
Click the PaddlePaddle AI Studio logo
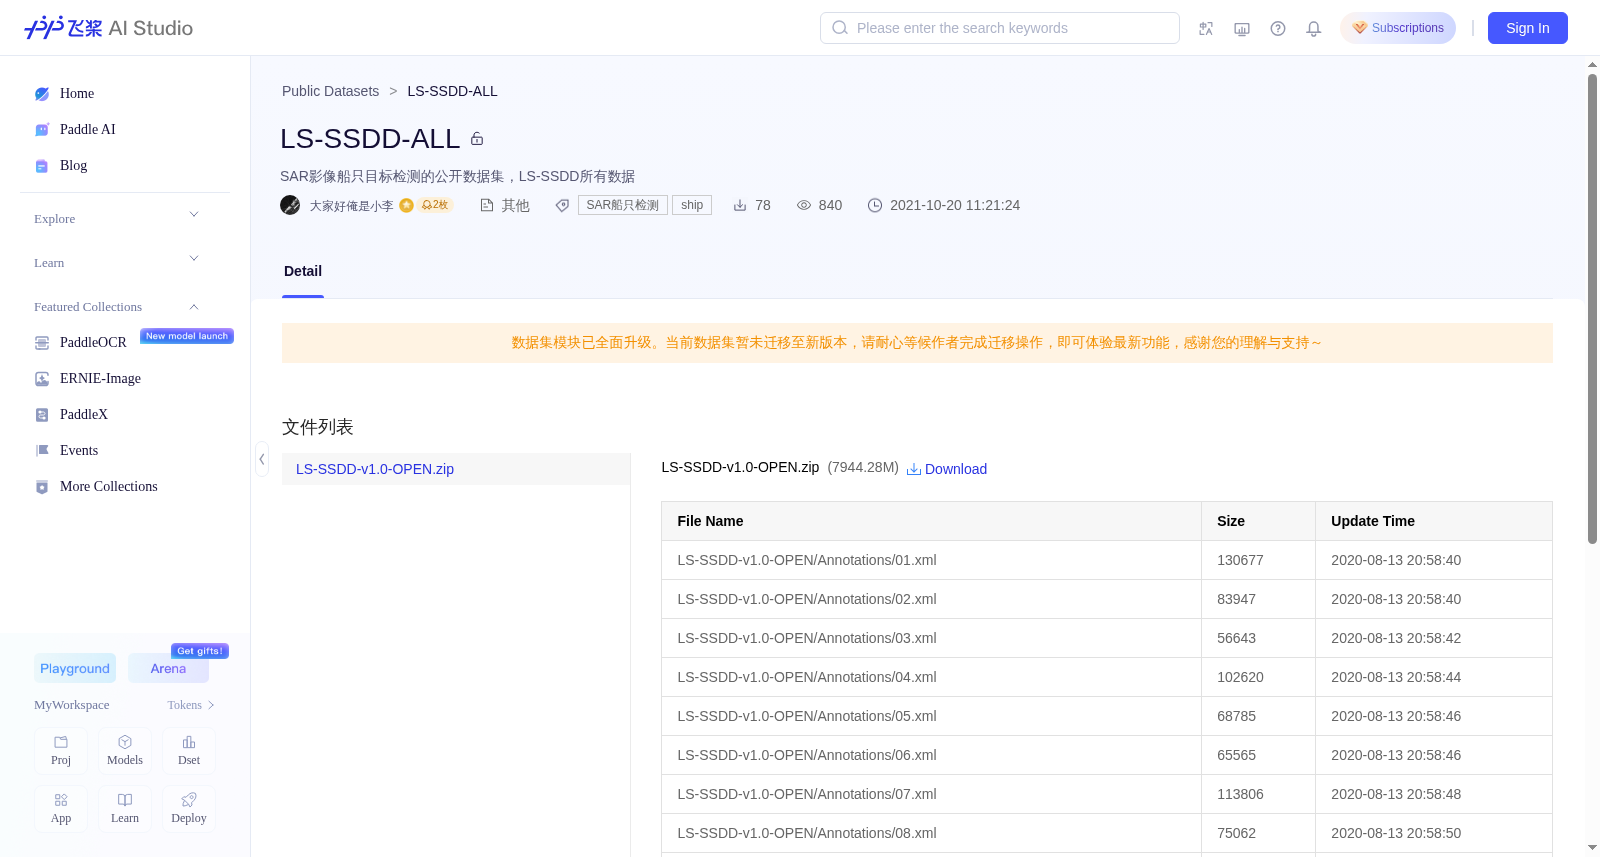[108, 28]
